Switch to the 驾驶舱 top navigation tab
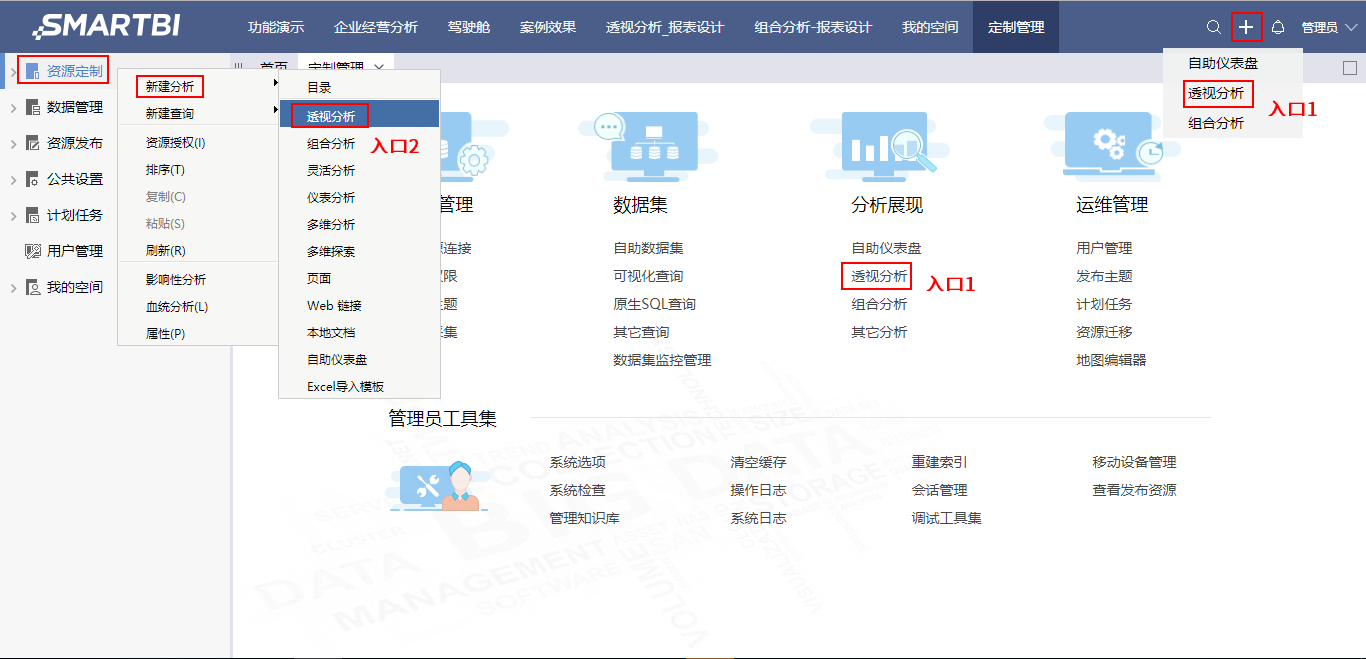The width and height of the screenshot is (1366, 659). tap(469, 27)
